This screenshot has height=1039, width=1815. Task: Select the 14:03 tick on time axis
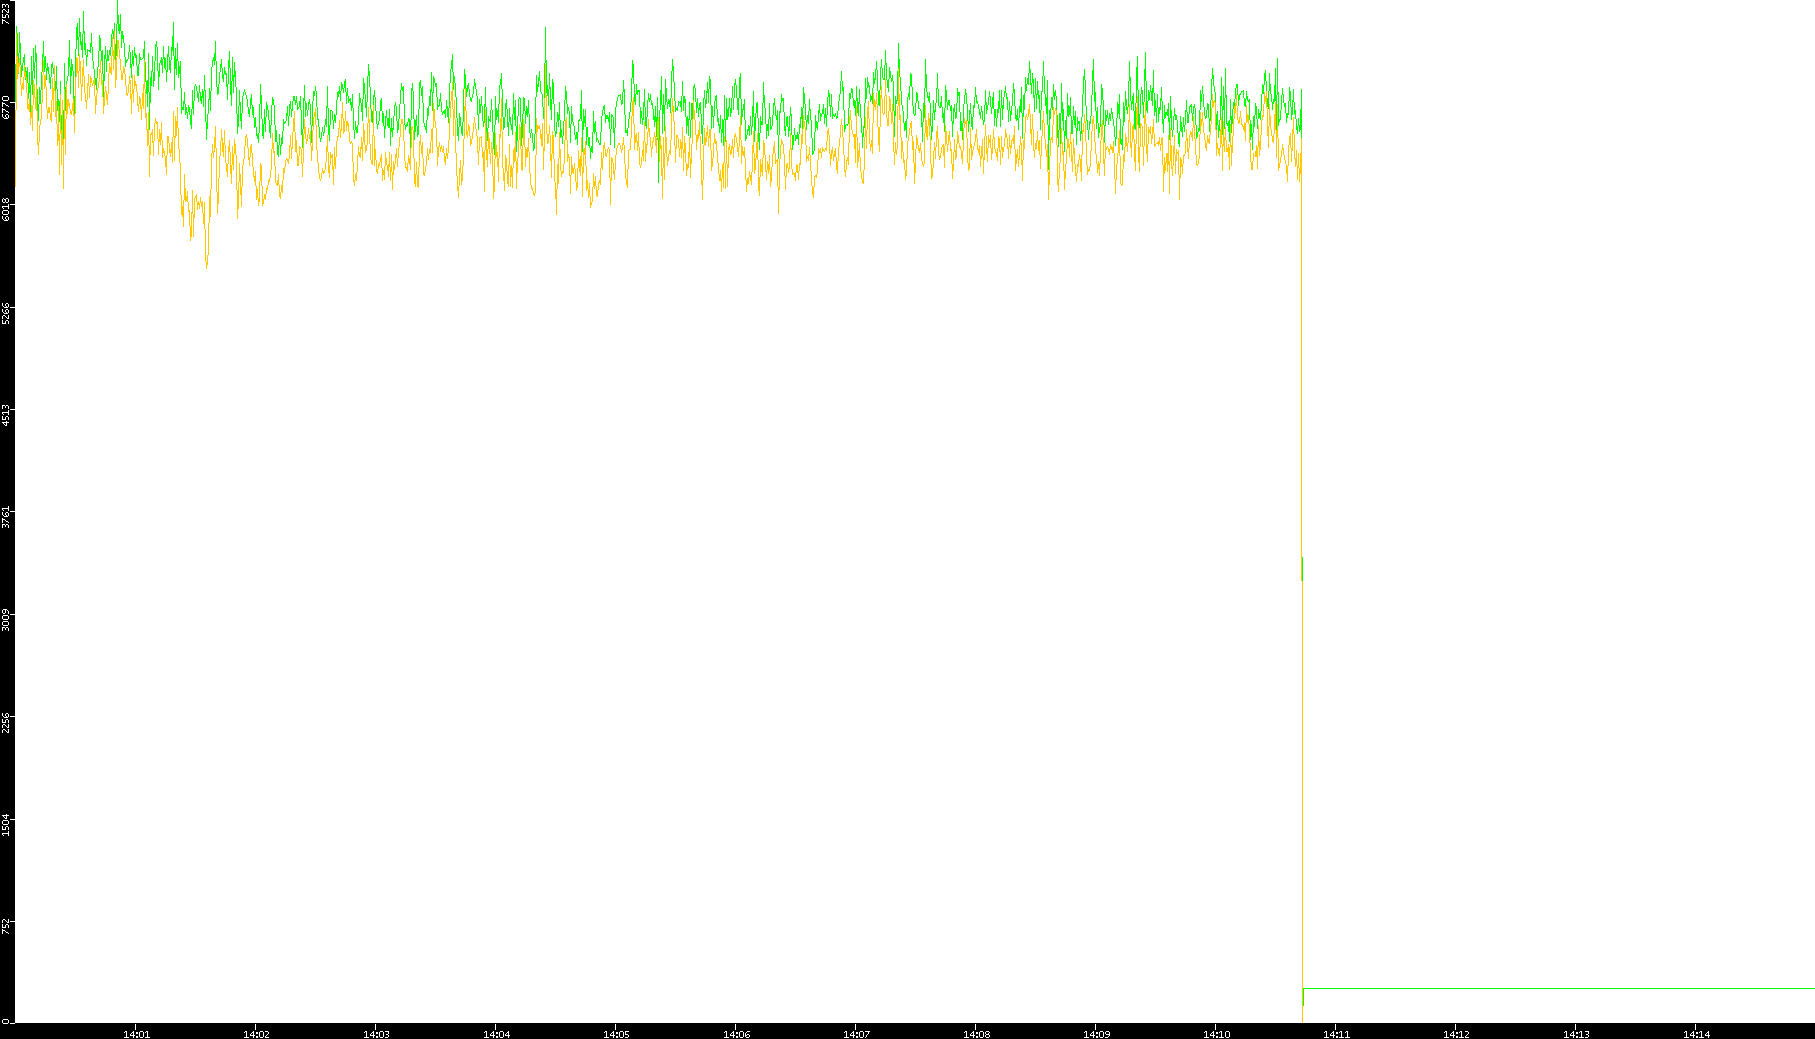tap(376, 1033)
